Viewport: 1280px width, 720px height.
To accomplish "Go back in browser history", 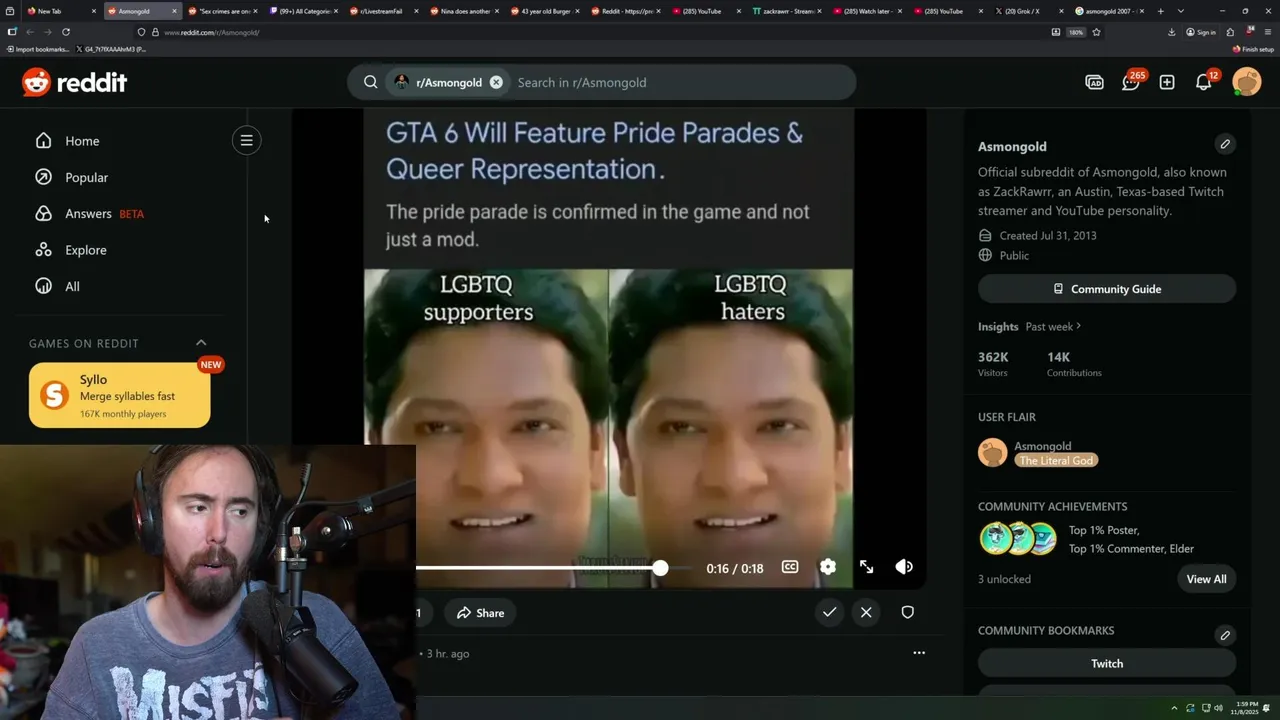I will (x=29, y=32).
